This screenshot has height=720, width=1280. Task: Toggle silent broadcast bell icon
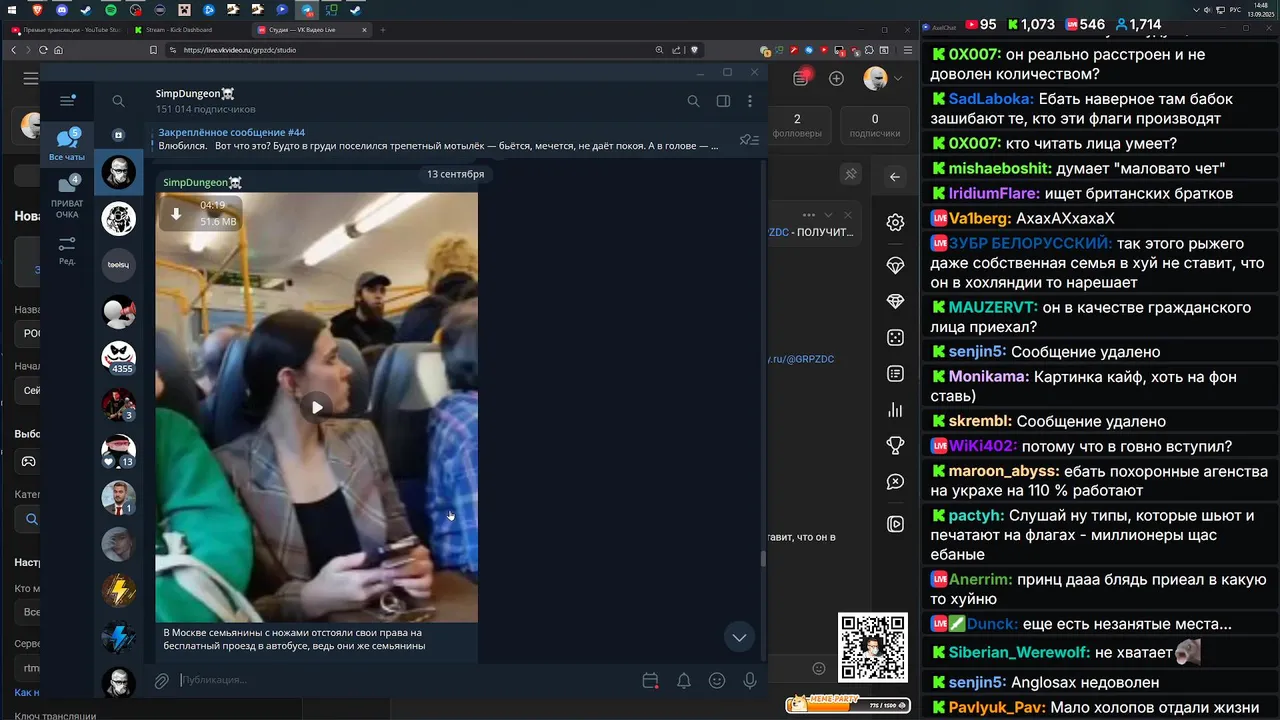684,681
